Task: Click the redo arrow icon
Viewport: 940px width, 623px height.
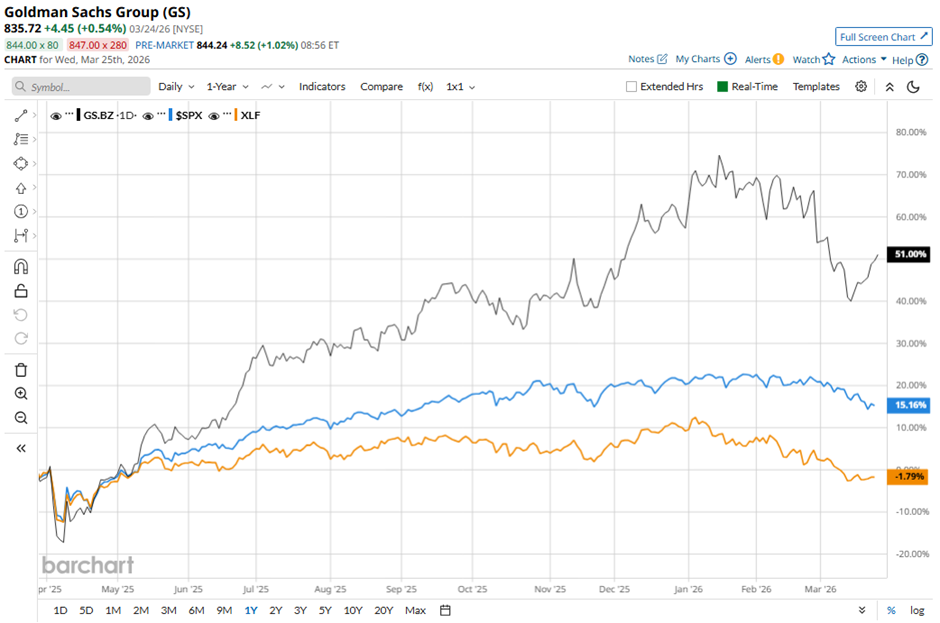Action: (x=20, y=339)
